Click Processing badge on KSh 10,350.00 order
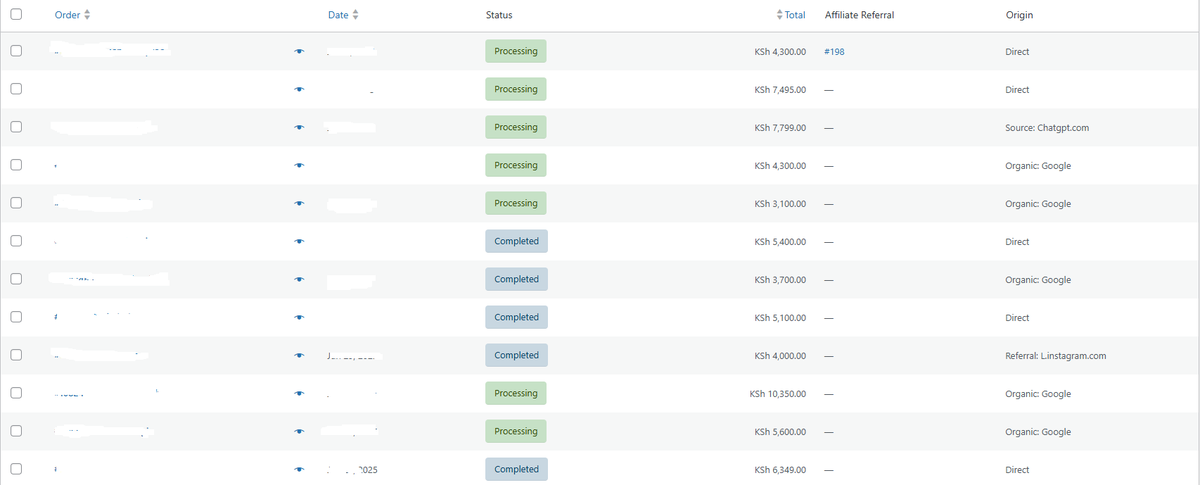Screen dimensions: 1200x485 click(516, 393)
